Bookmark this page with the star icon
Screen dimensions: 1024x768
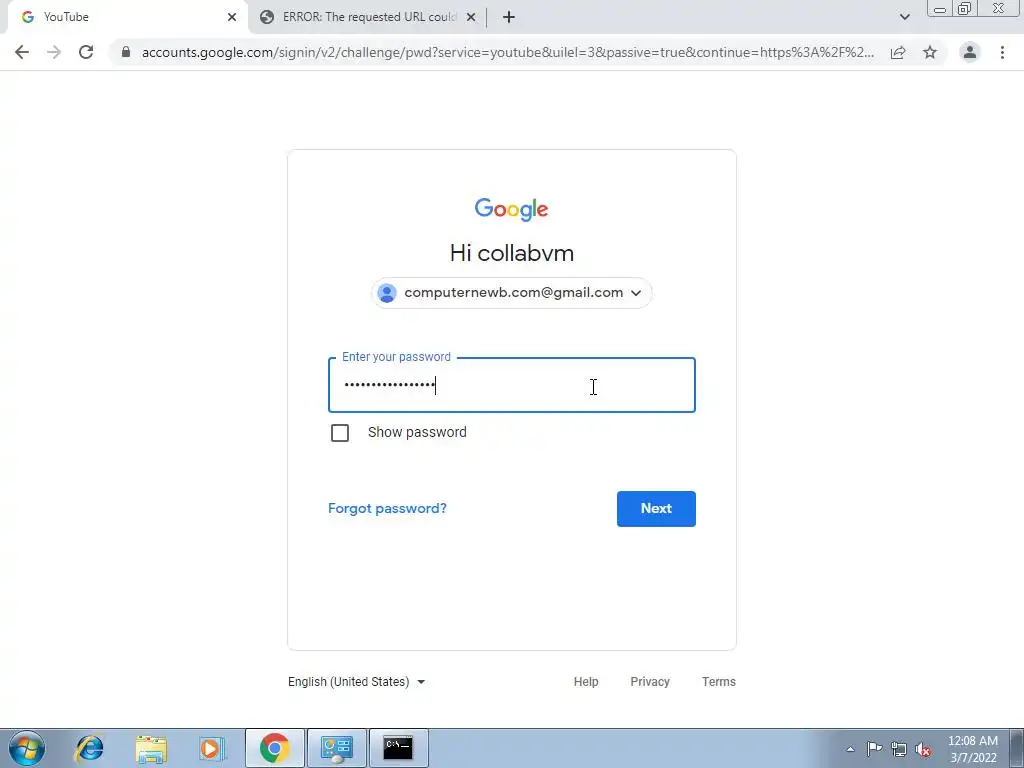coord(930,52)
